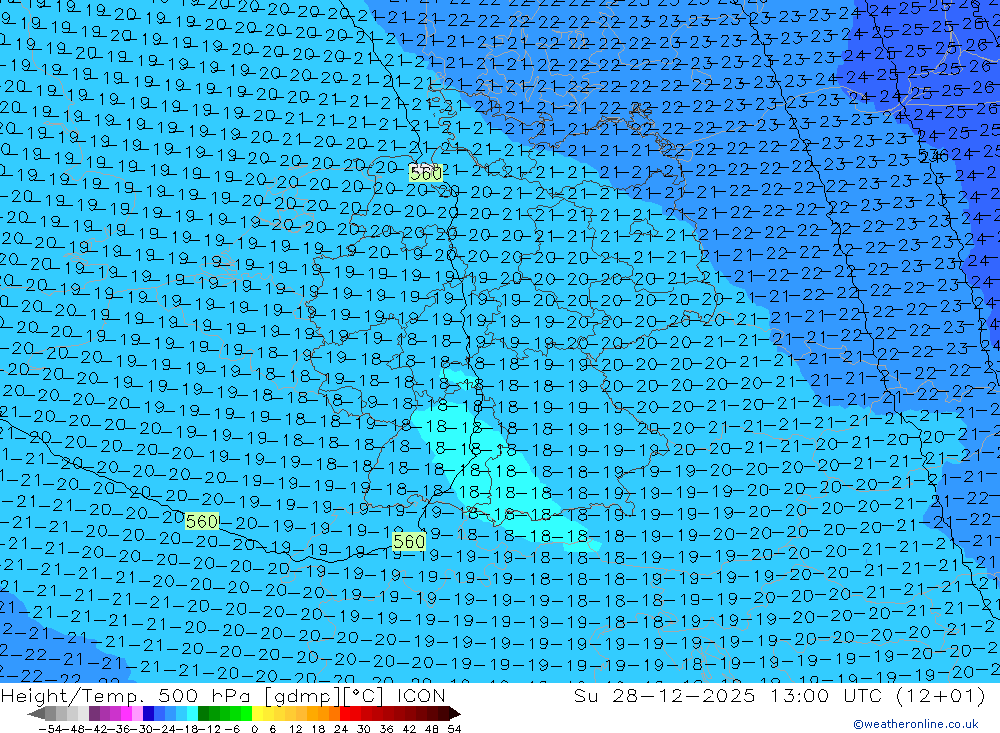The height and width of the screenshot is (733, 1000).
Task: Click the map title "Height/Temp. 500 hPa"
Action: [127, 696]
